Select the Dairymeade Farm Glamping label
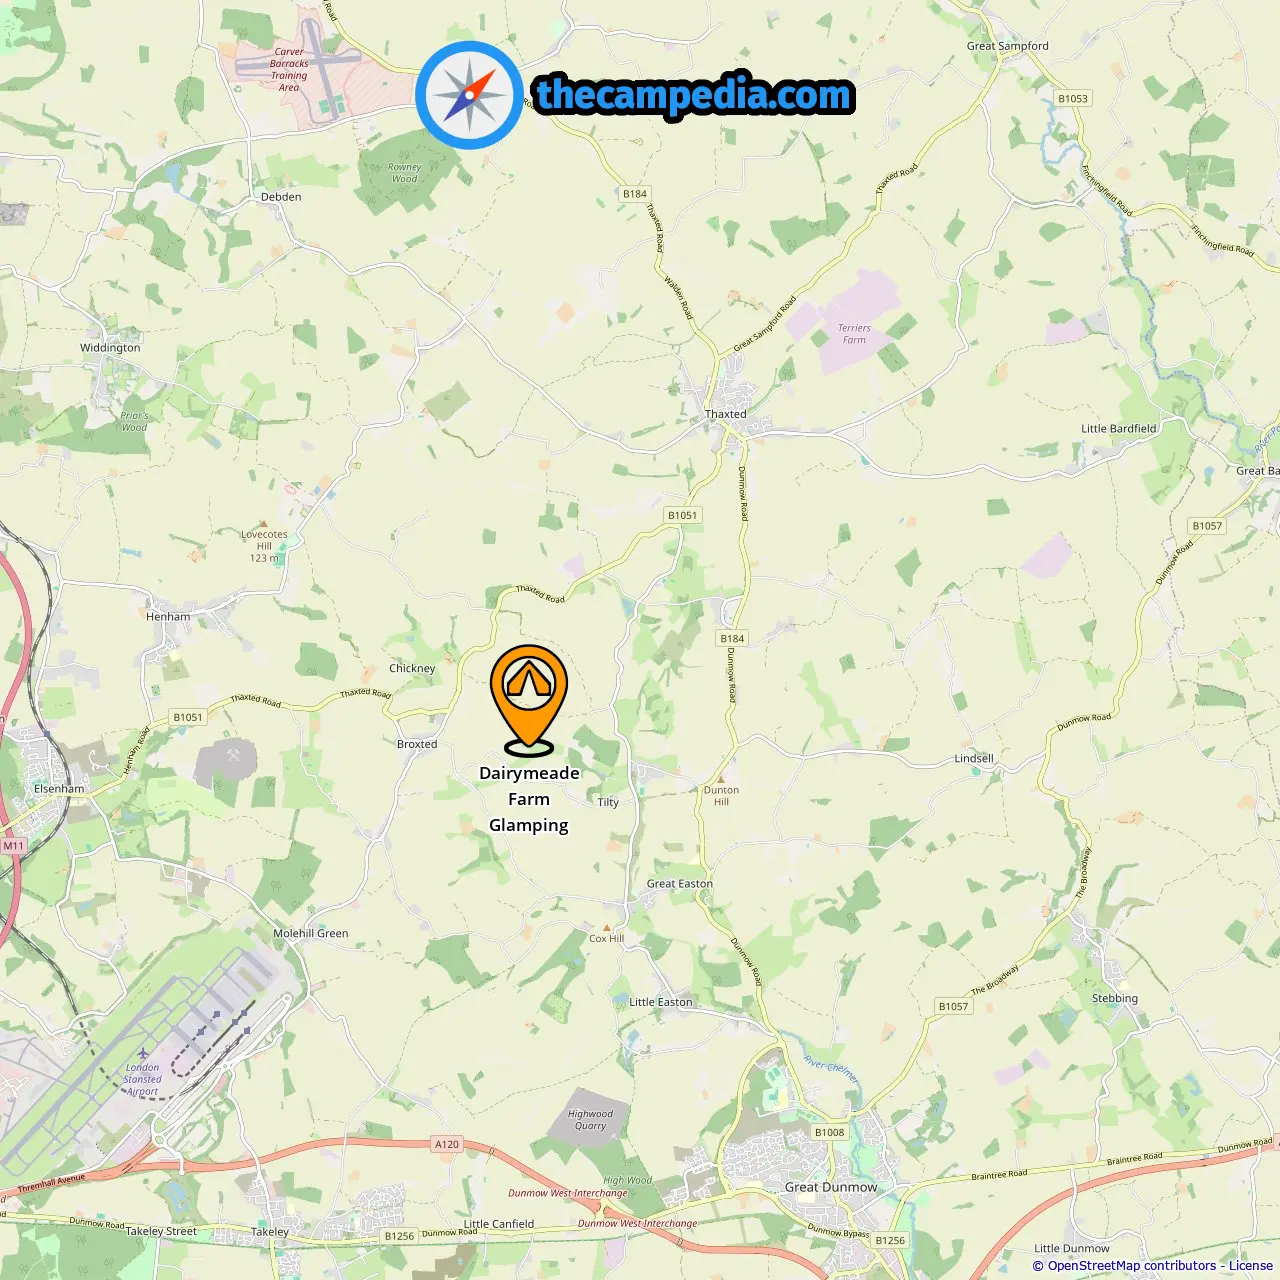Viewport: 1280px width, 1280px height. coord(529,799)
